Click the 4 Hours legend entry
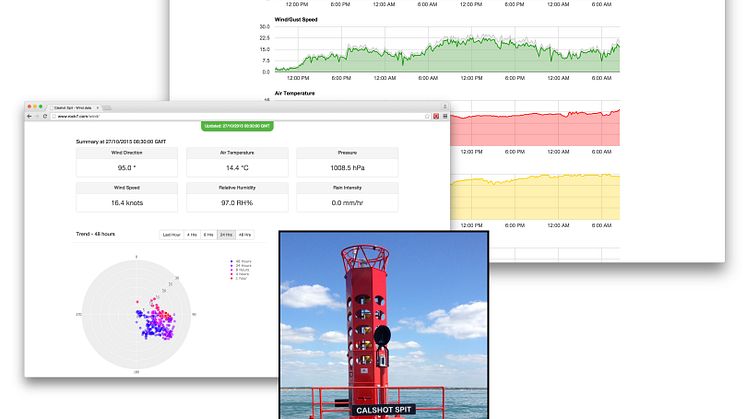 pyautogui.click(x=240, y=274)
